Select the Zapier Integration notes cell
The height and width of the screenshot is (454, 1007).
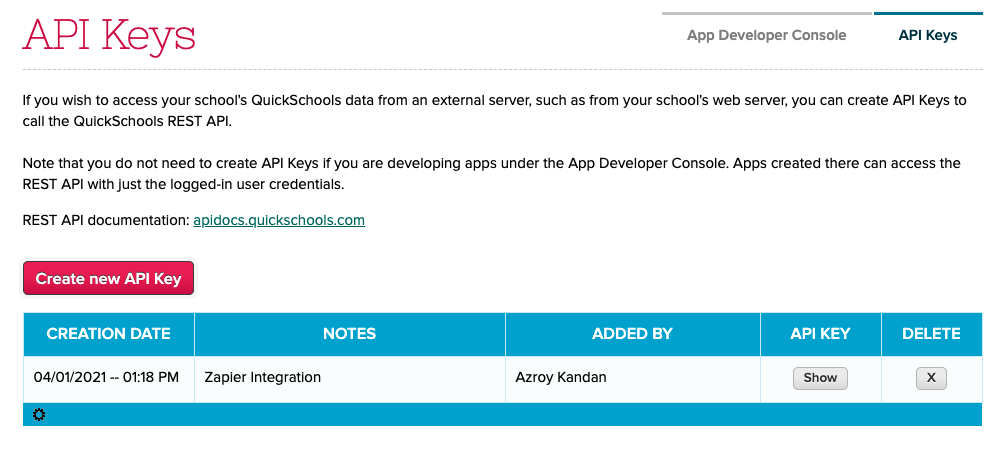click(349, 378)
